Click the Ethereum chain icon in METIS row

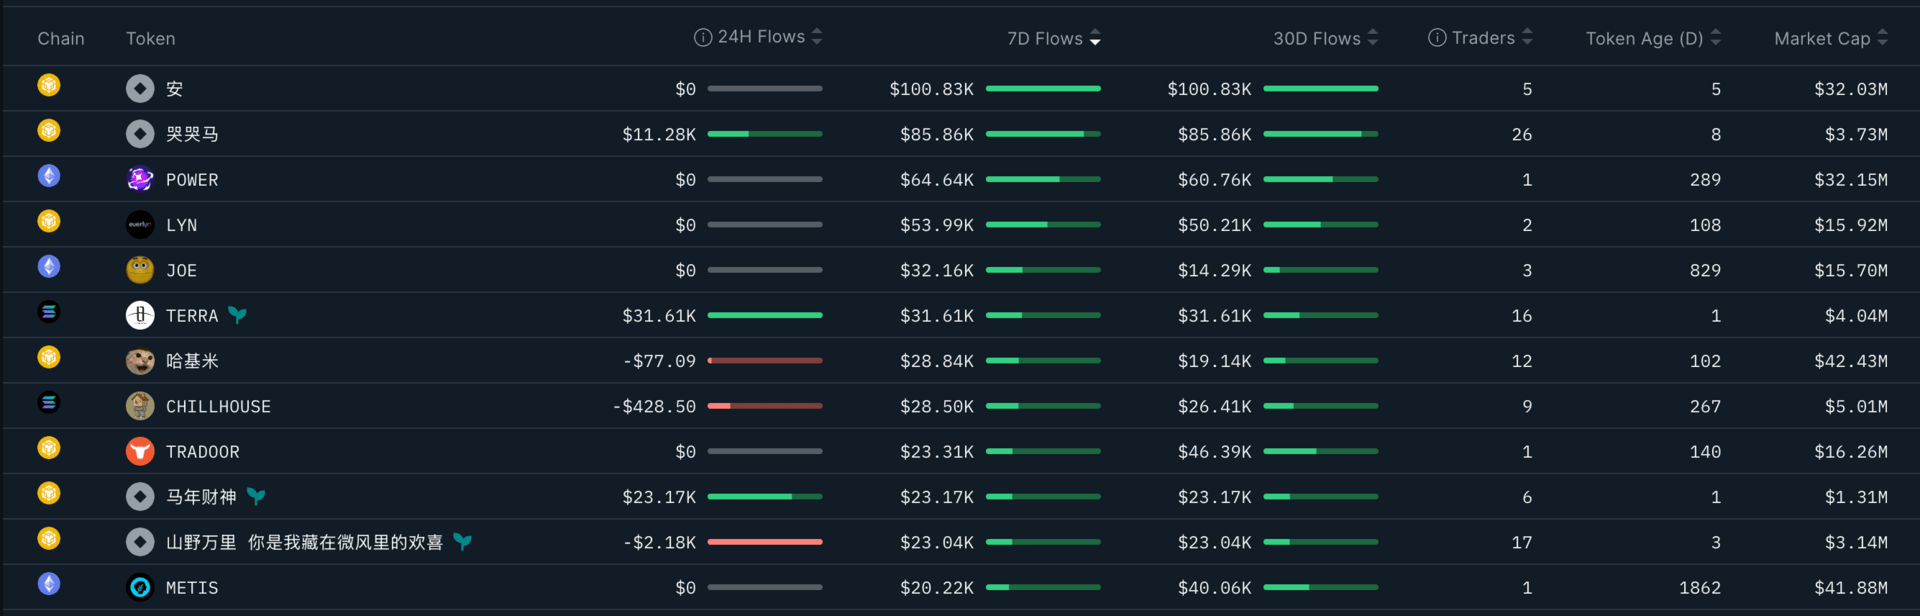pos(49,583)
